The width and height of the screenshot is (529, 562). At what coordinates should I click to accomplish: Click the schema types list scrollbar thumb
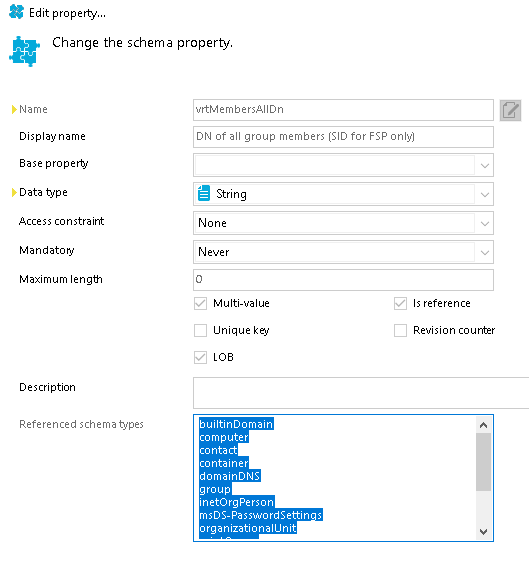pyautogui.click(x=483, y=462)
